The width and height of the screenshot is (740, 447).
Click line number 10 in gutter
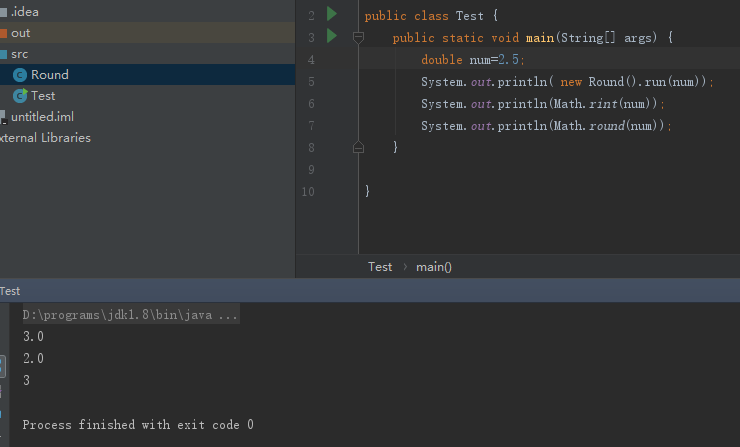308,192
